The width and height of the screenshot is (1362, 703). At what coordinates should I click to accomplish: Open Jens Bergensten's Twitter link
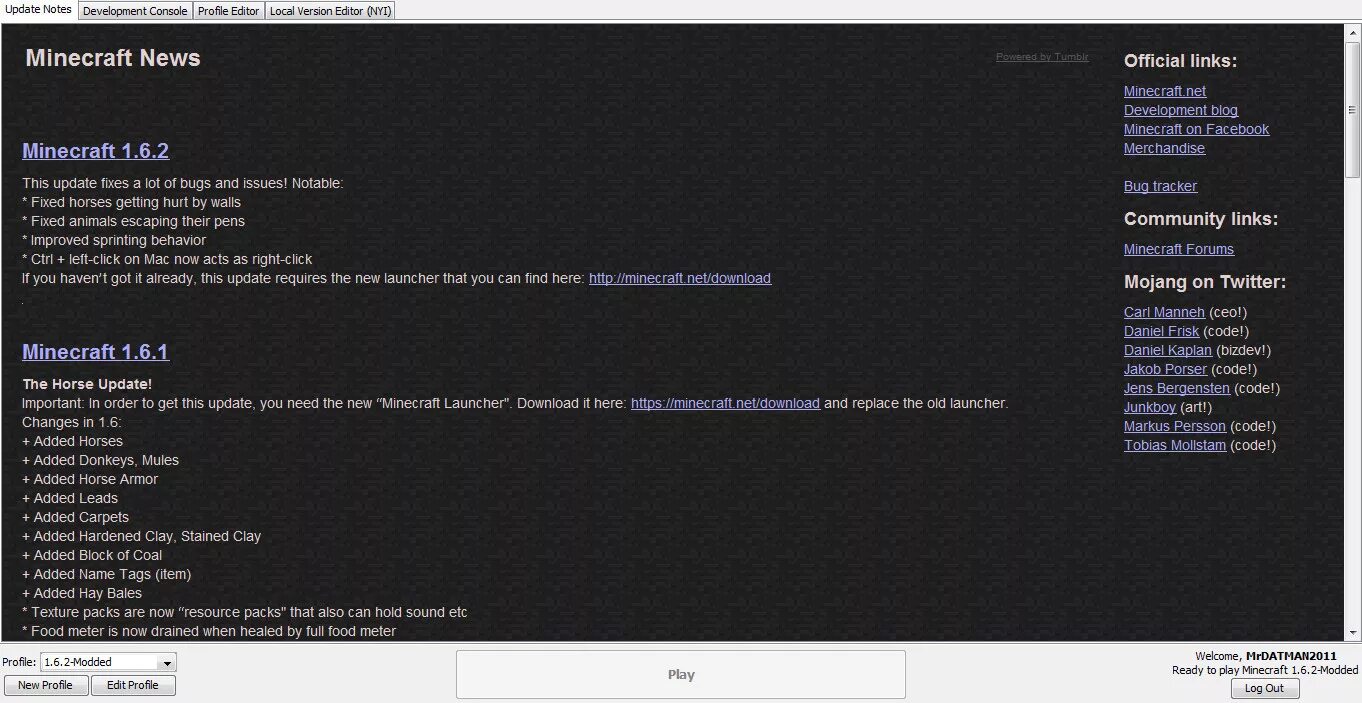click(x=1177, y=388)
